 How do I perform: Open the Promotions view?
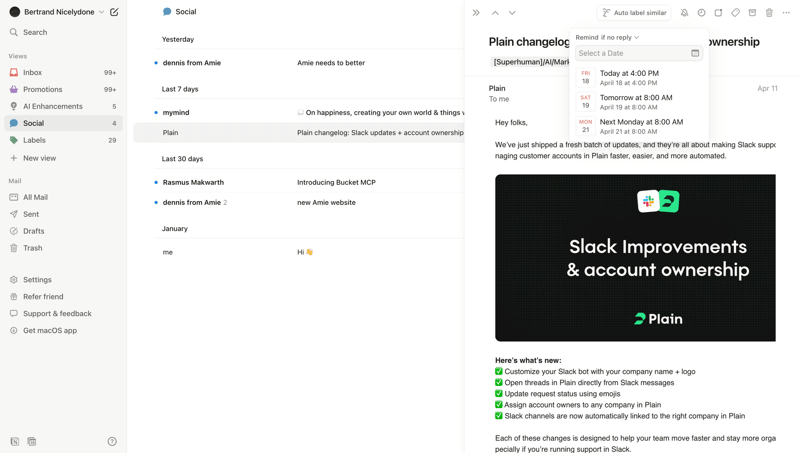(x=63, y=89)
